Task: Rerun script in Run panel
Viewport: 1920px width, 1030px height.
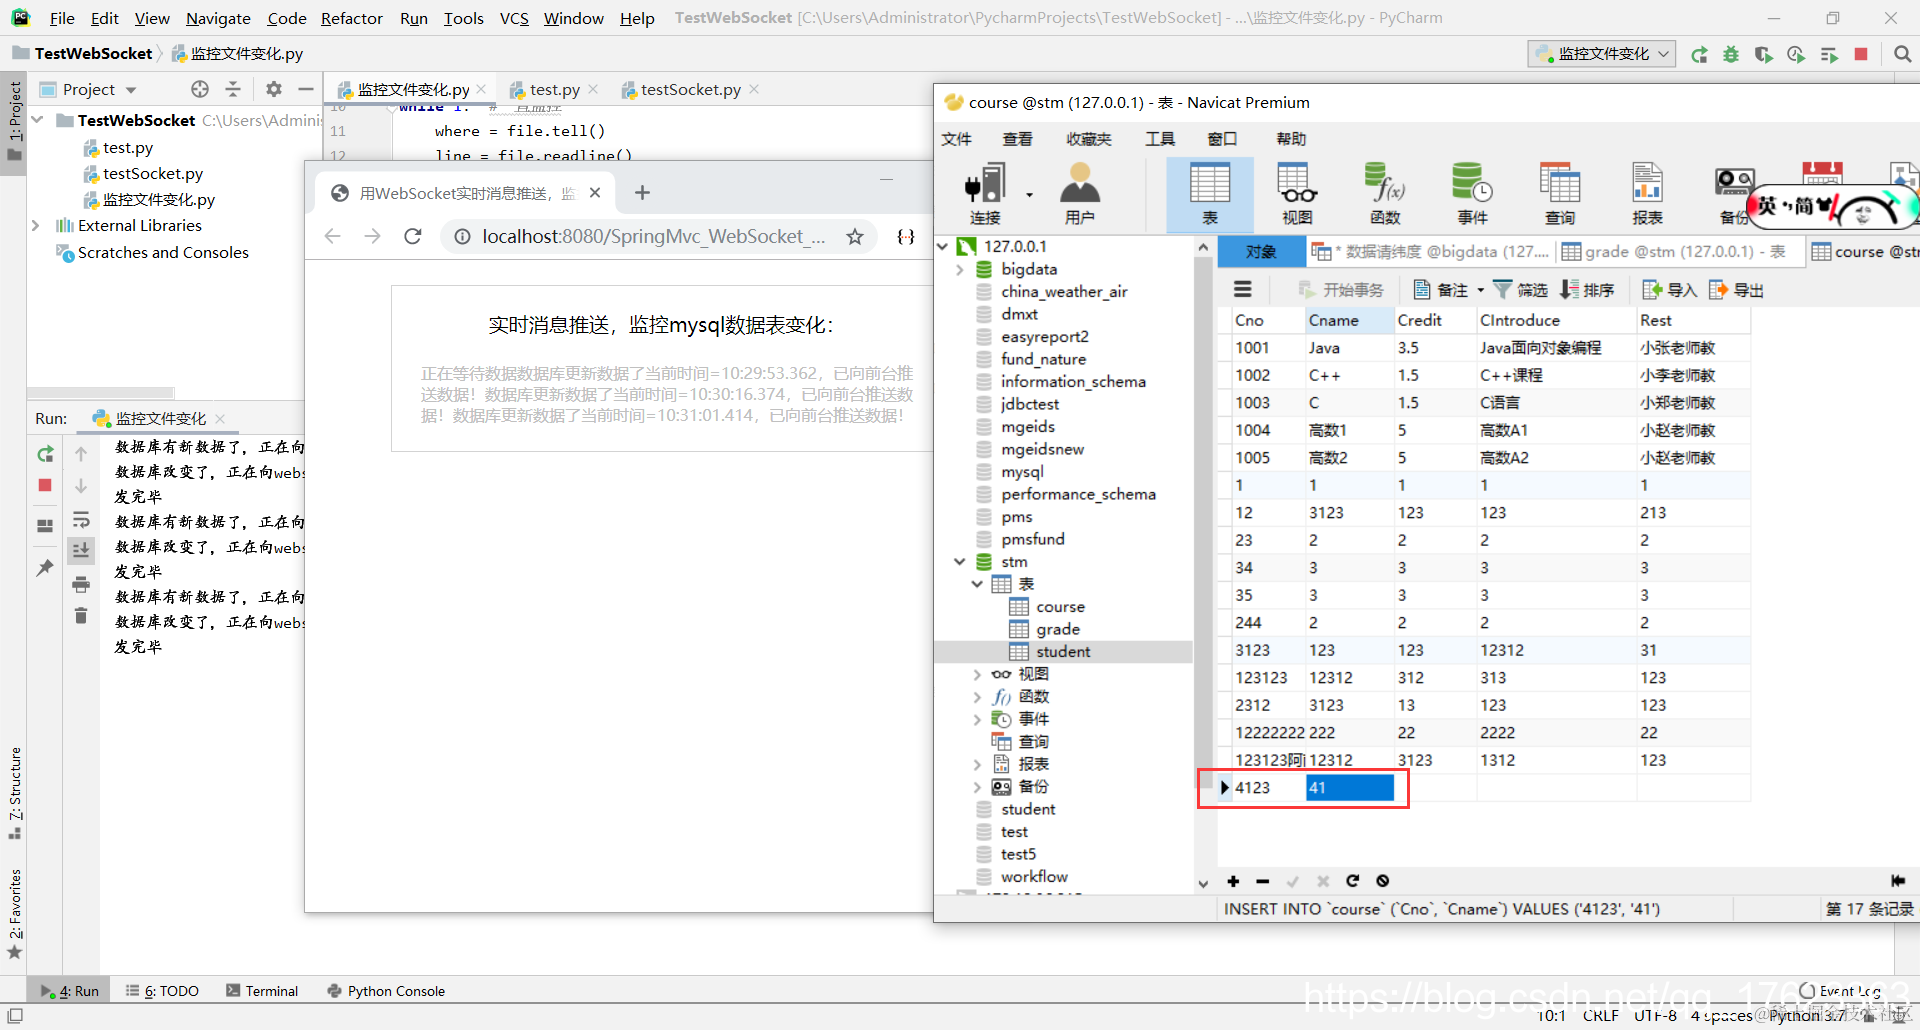Action: point(45,454)
